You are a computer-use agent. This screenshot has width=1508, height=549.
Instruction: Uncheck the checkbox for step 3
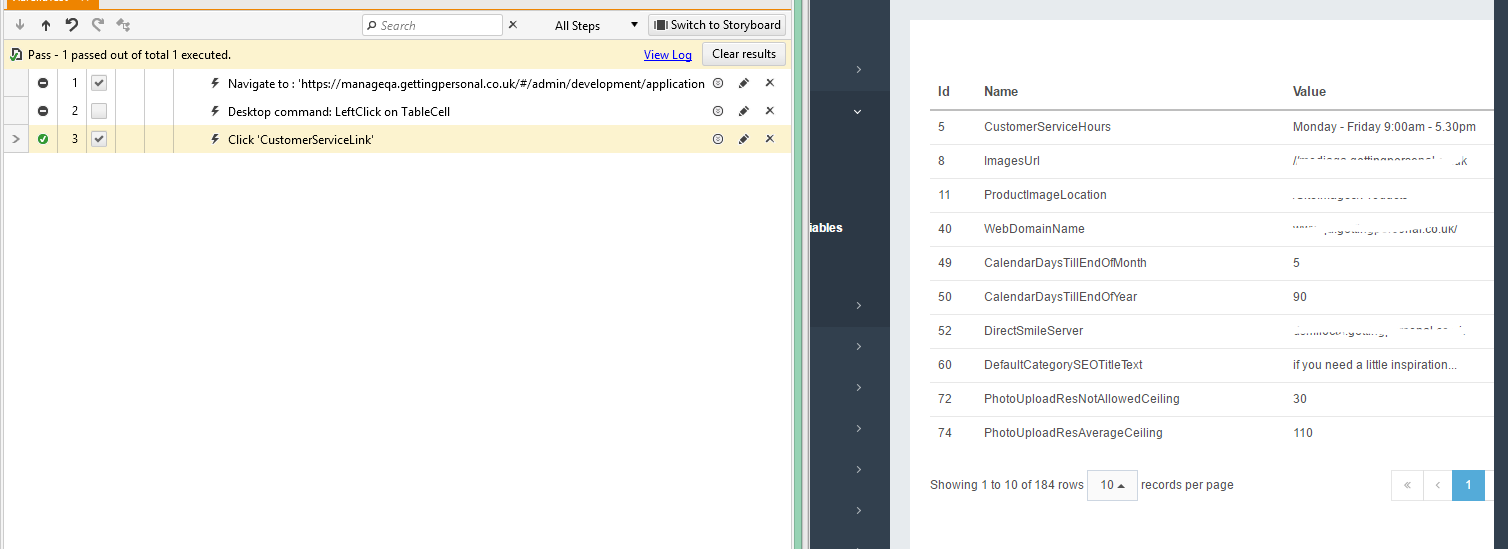coord(99,139)
